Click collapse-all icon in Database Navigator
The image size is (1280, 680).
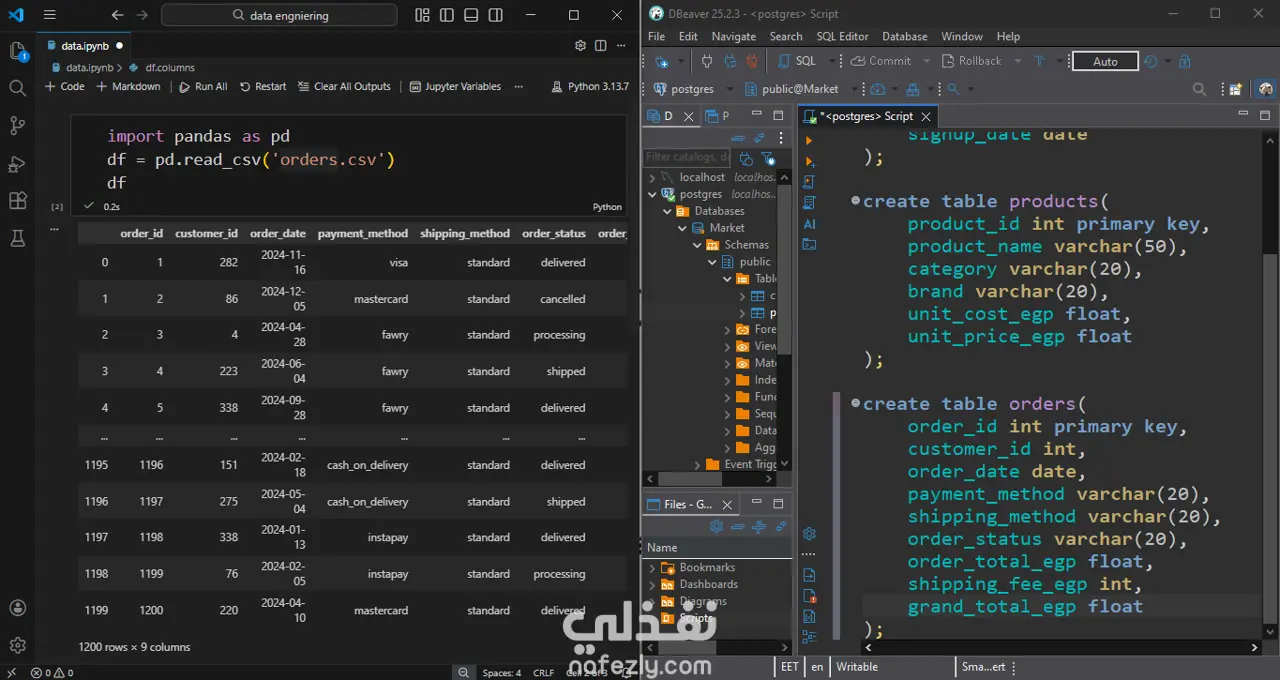coord(738,138)
